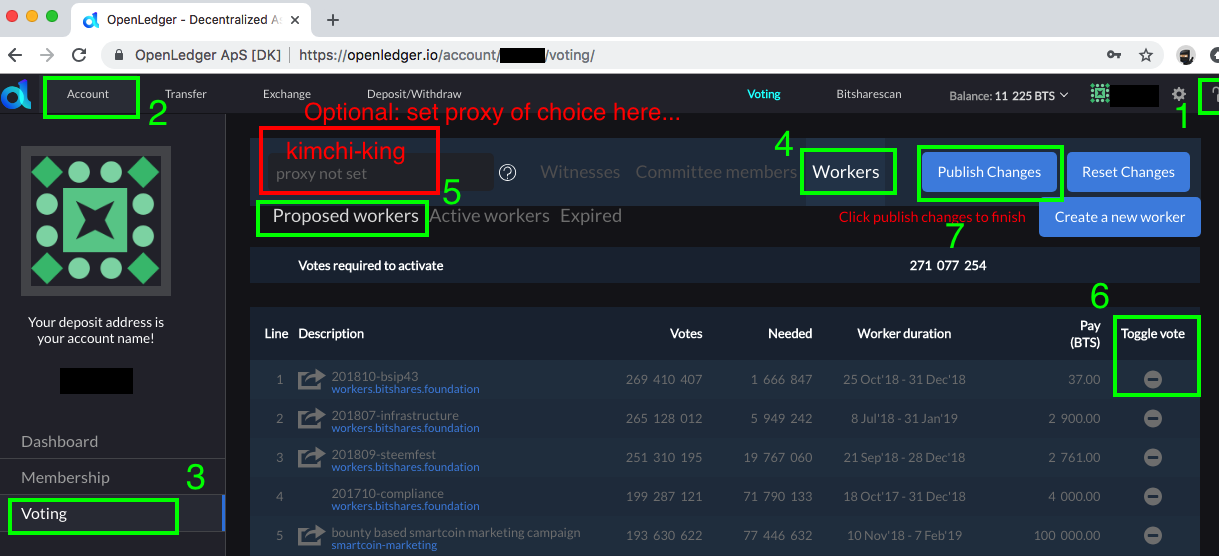
Task: Click the Publish Changes button
Action: point(989,172)
